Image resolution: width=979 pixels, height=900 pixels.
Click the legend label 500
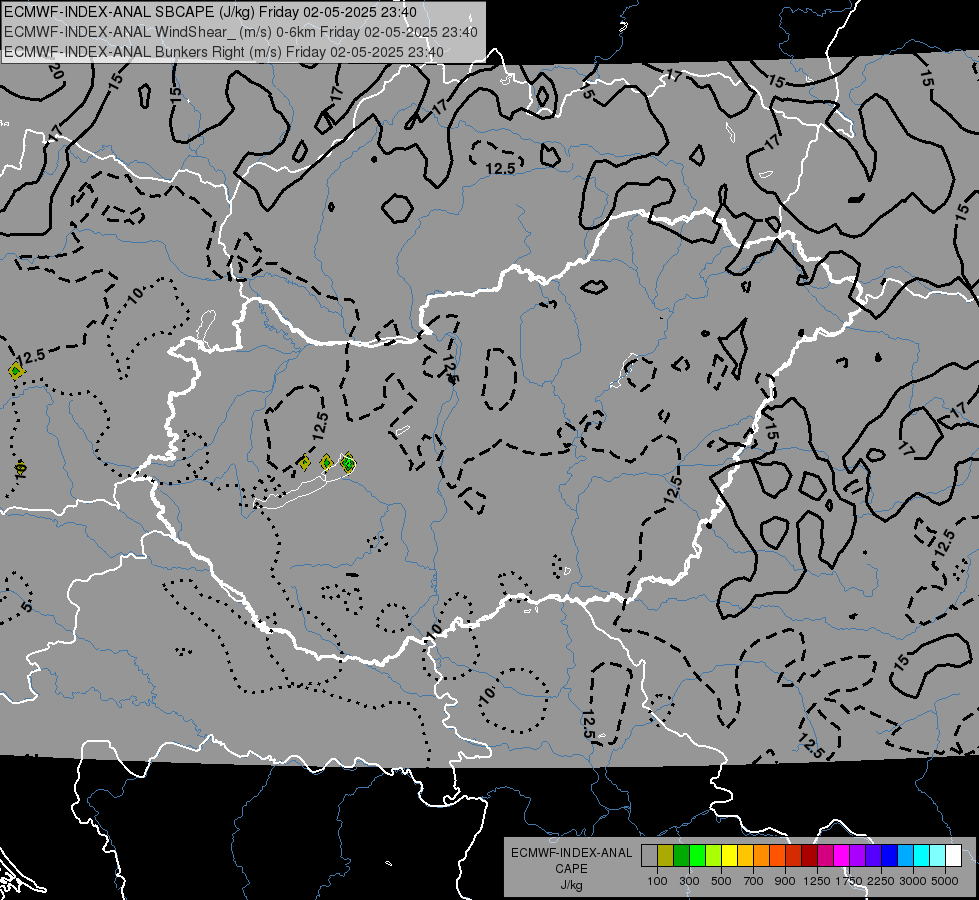click(x=721, y=881)
